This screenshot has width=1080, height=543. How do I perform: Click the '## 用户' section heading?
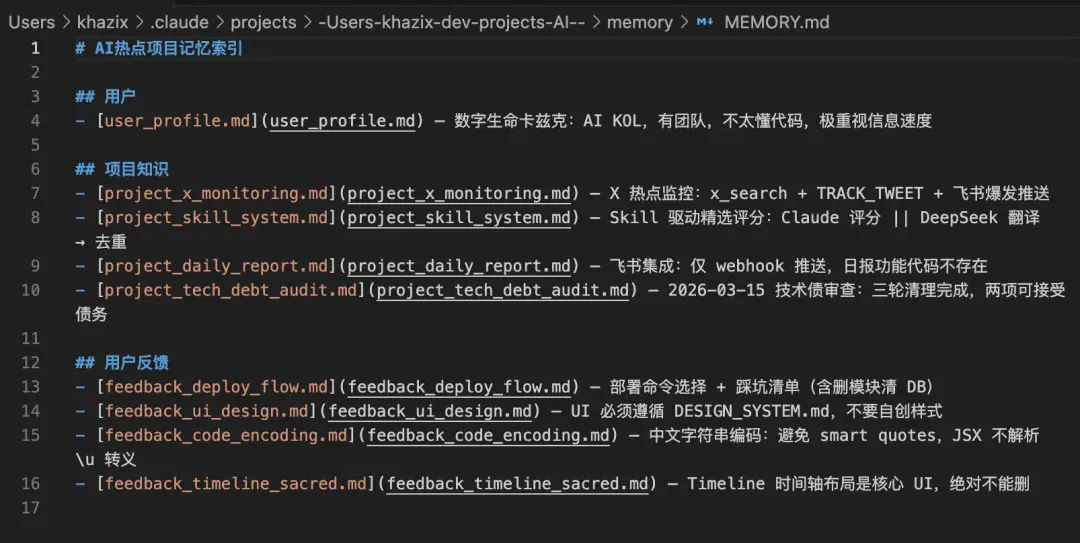105,96
